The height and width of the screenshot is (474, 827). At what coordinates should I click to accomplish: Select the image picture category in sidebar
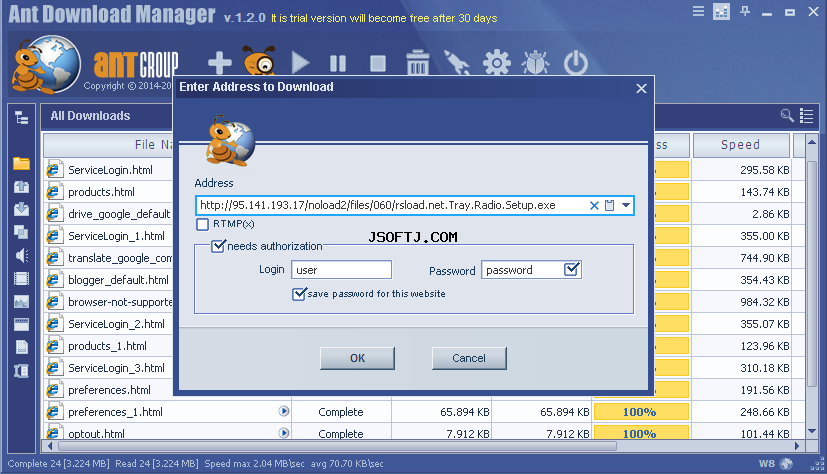coord(22,302)
